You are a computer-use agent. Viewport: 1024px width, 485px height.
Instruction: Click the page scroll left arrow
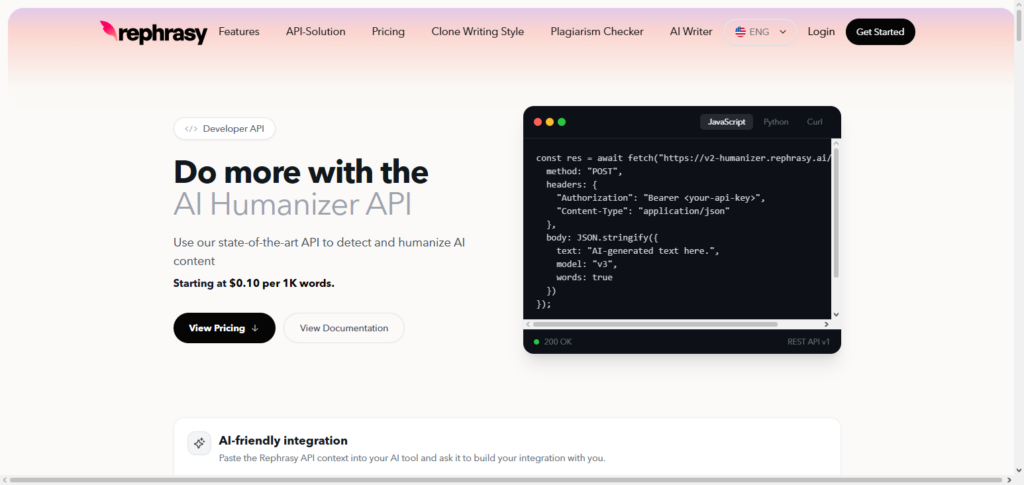(5, 480)
